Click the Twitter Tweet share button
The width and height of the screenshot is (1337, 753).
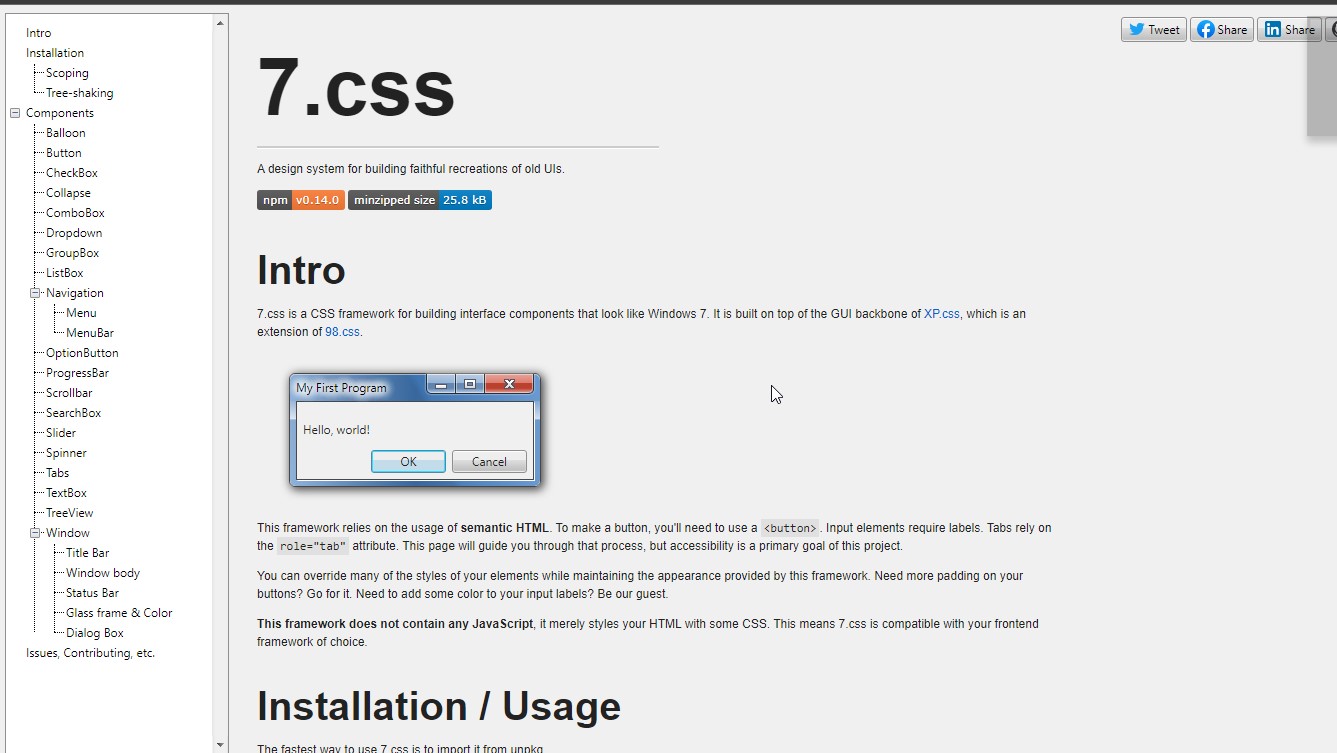coord(1153,30)
